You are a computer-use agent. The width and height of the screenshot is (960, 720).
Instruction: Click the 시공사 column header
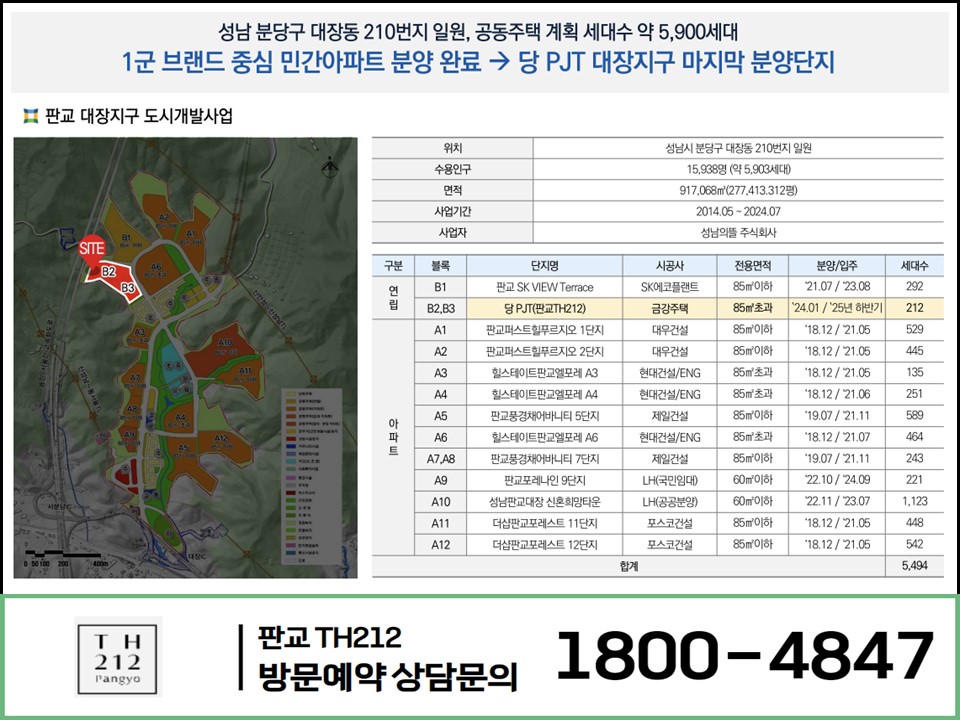[x=670, y=266]
